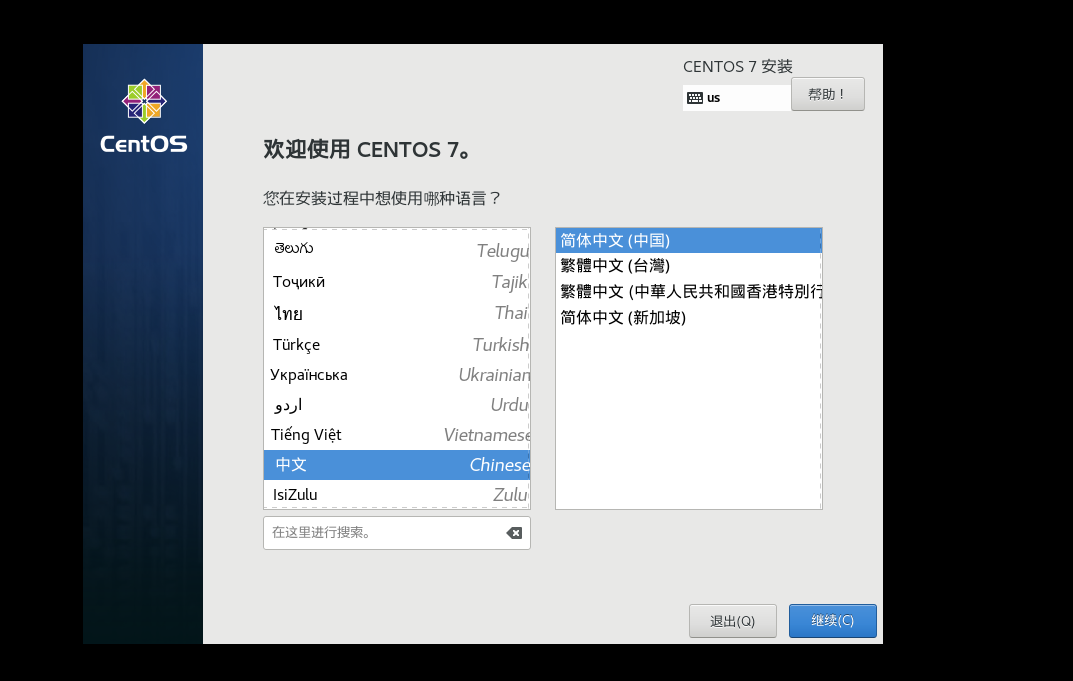The height and width of the screenshot is (681, 1073).
Task: Select Tajik (Тоҷикӣ) language row
Action: pyautogui.click(x=397, y=281)
